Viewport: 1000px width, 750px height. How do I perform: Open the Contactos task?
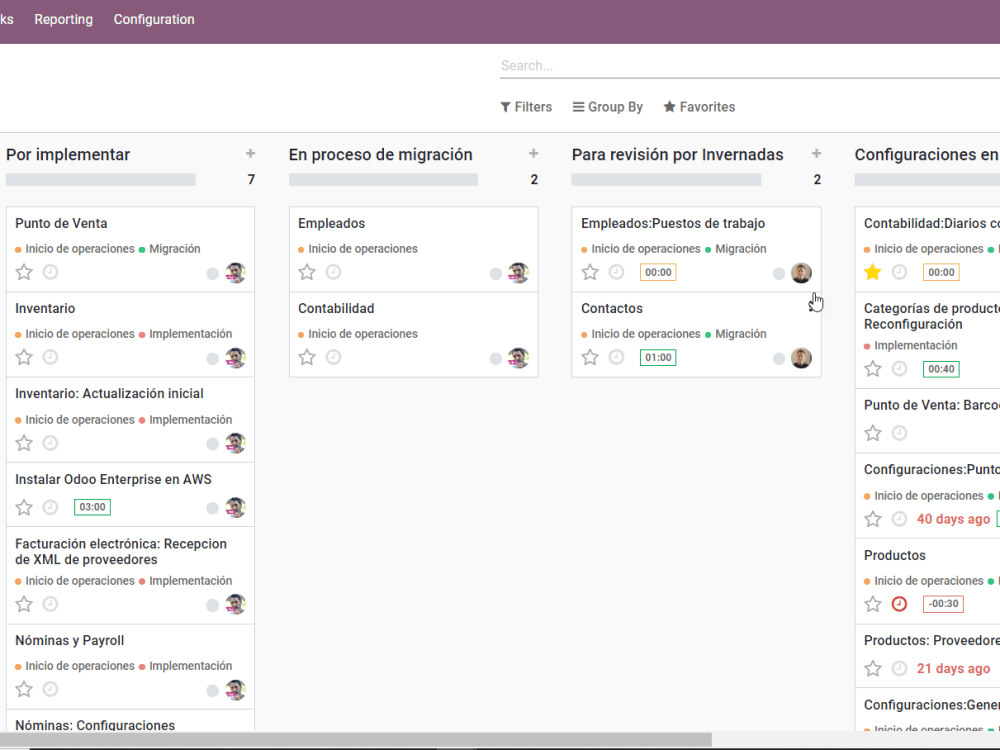click(x=612, y=309)
